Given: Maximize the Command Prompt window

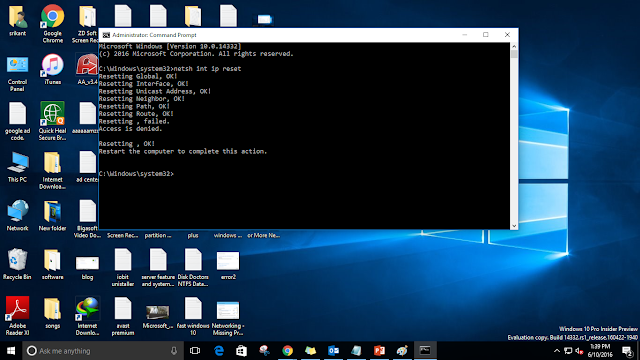Looking at the screenshot, I should point(486,35).
